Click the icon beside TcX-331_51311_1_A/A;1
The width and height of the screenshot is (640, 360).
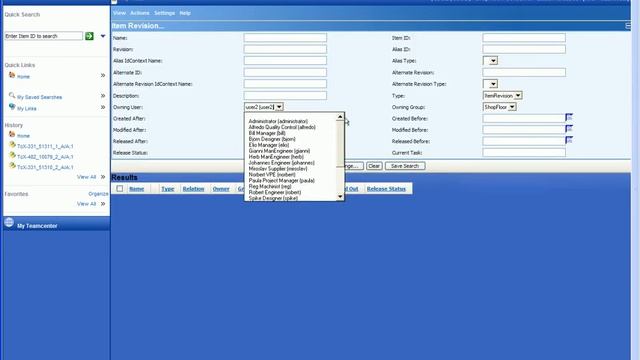click(x=12, y=145)
